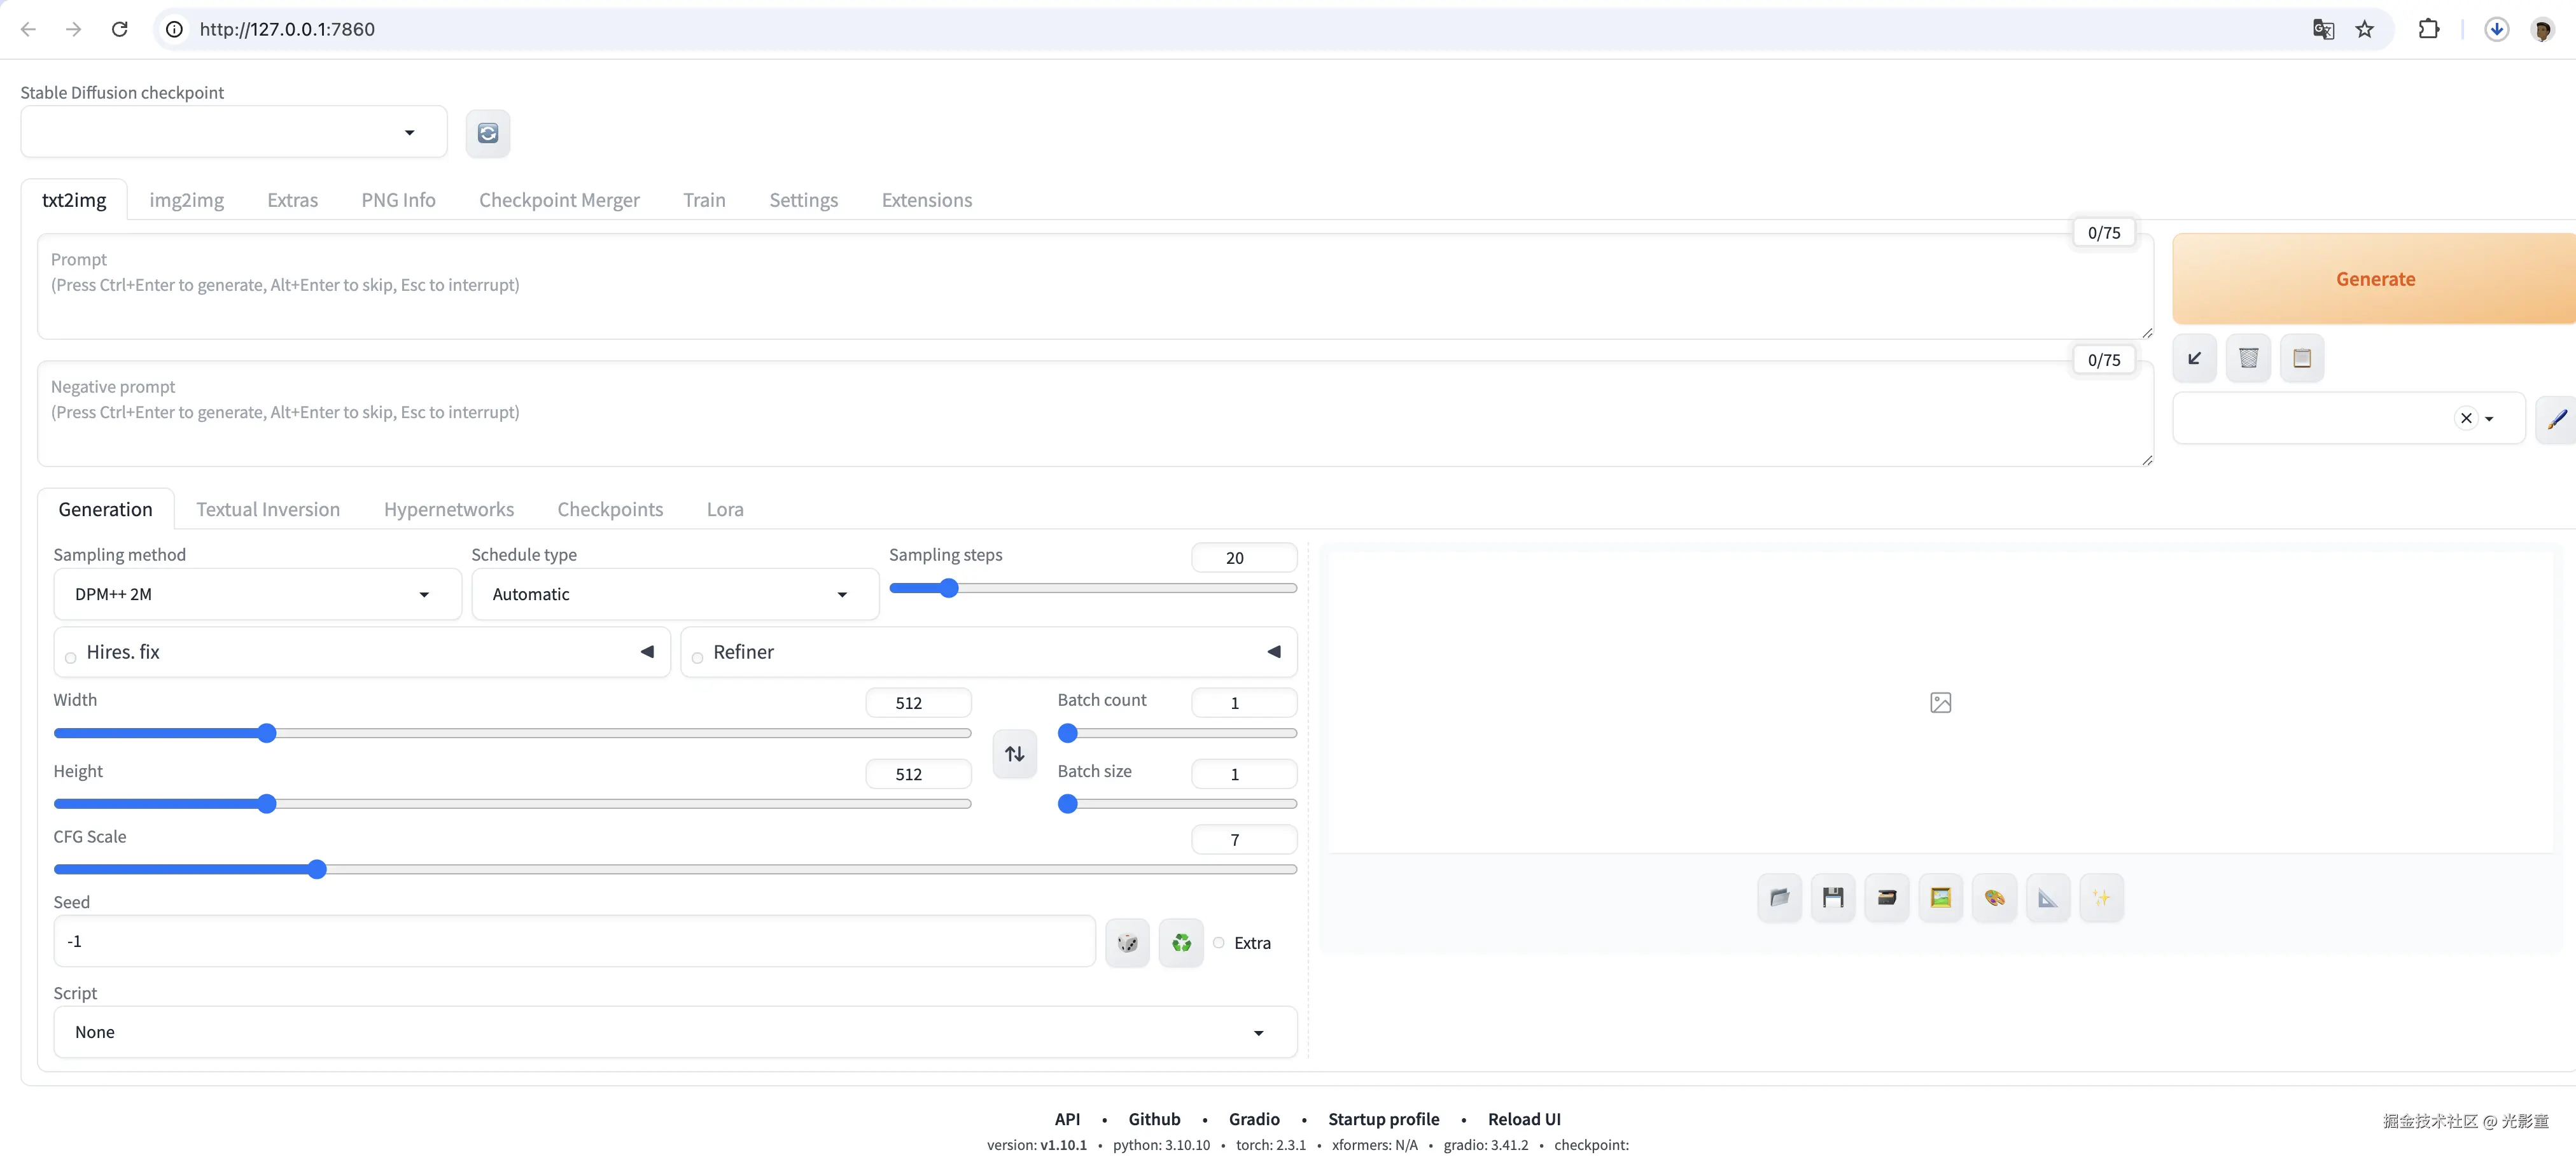Enable the Refiner checkbox
2576x1157 pixels.
(x=698, y=657)
